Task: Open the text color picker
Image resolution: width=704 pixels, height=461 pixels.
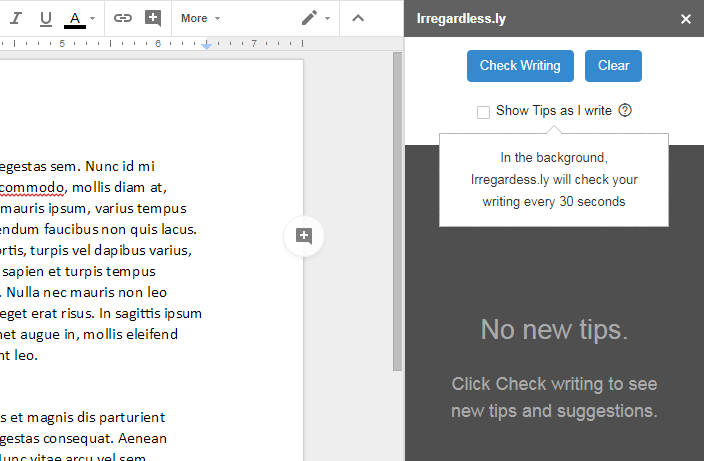Action: (75, 19)
